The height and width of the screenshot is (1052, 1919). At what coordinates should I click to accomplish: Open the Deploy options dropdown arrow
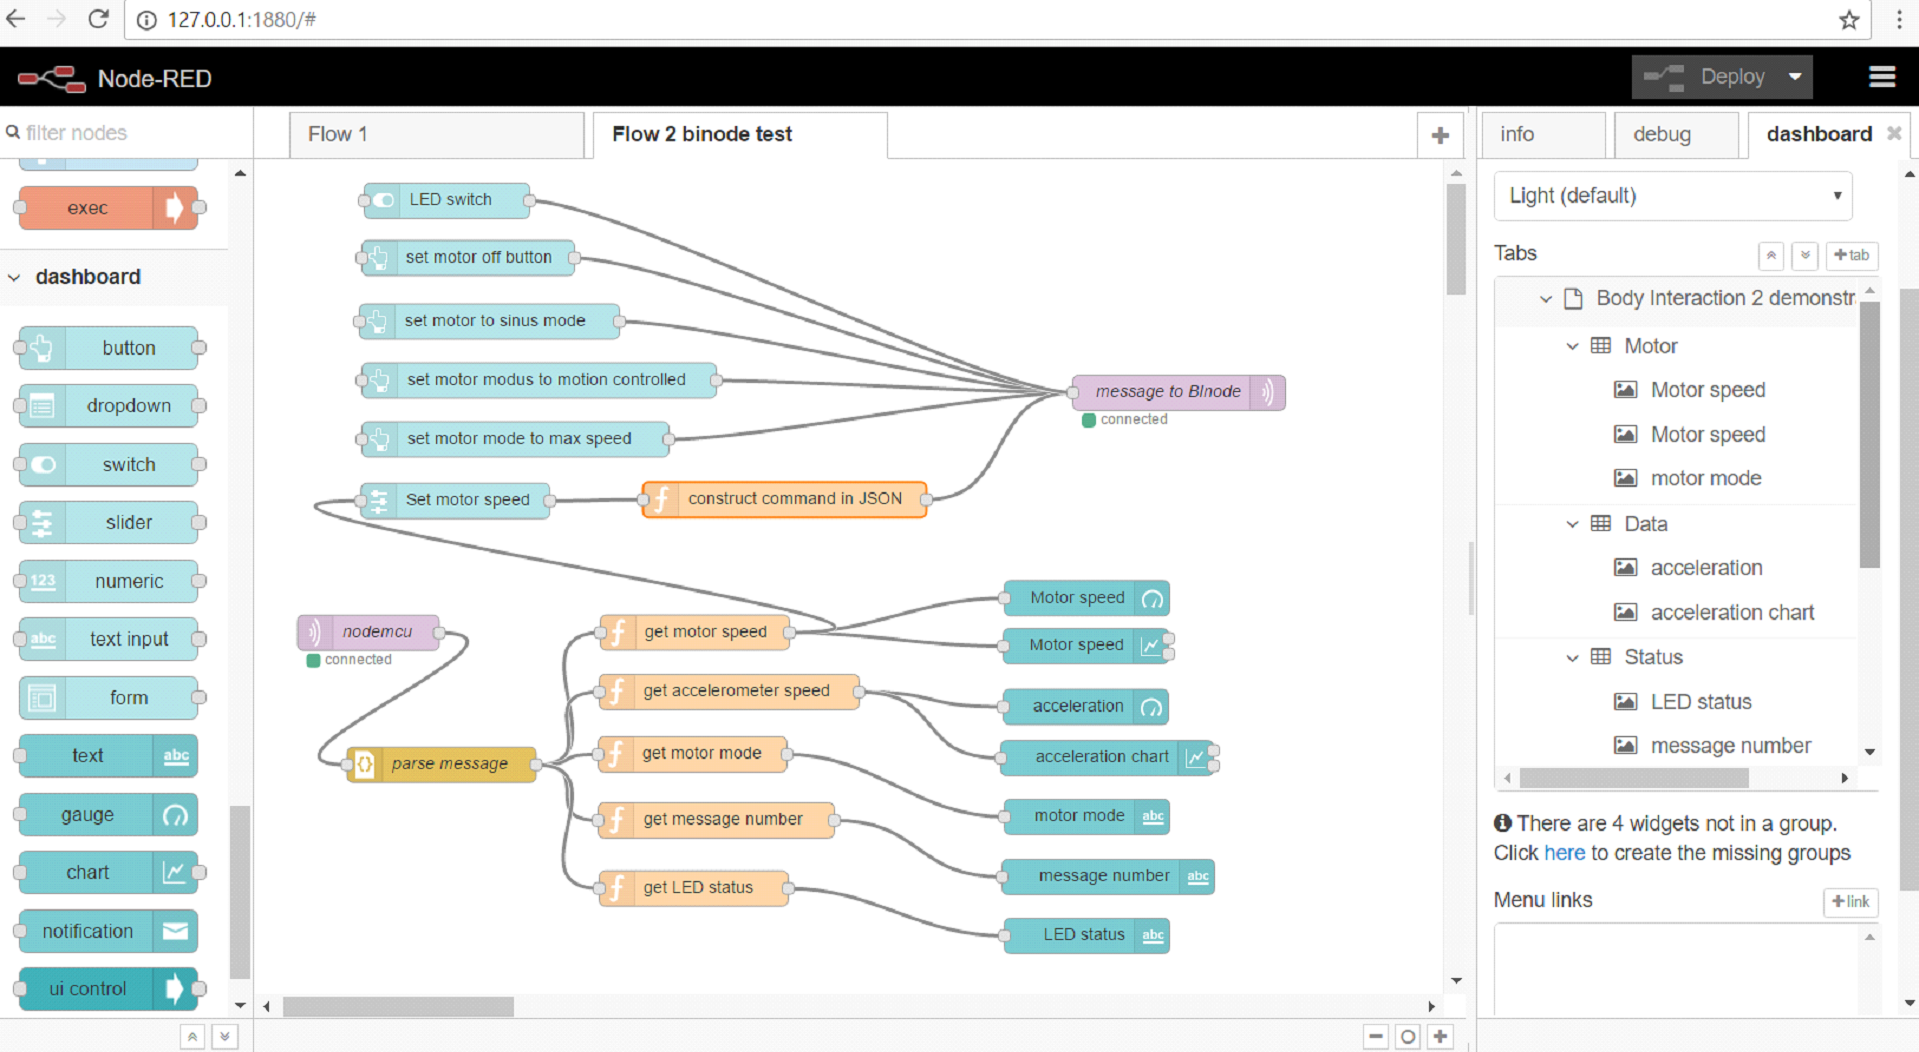(1796, 77)
